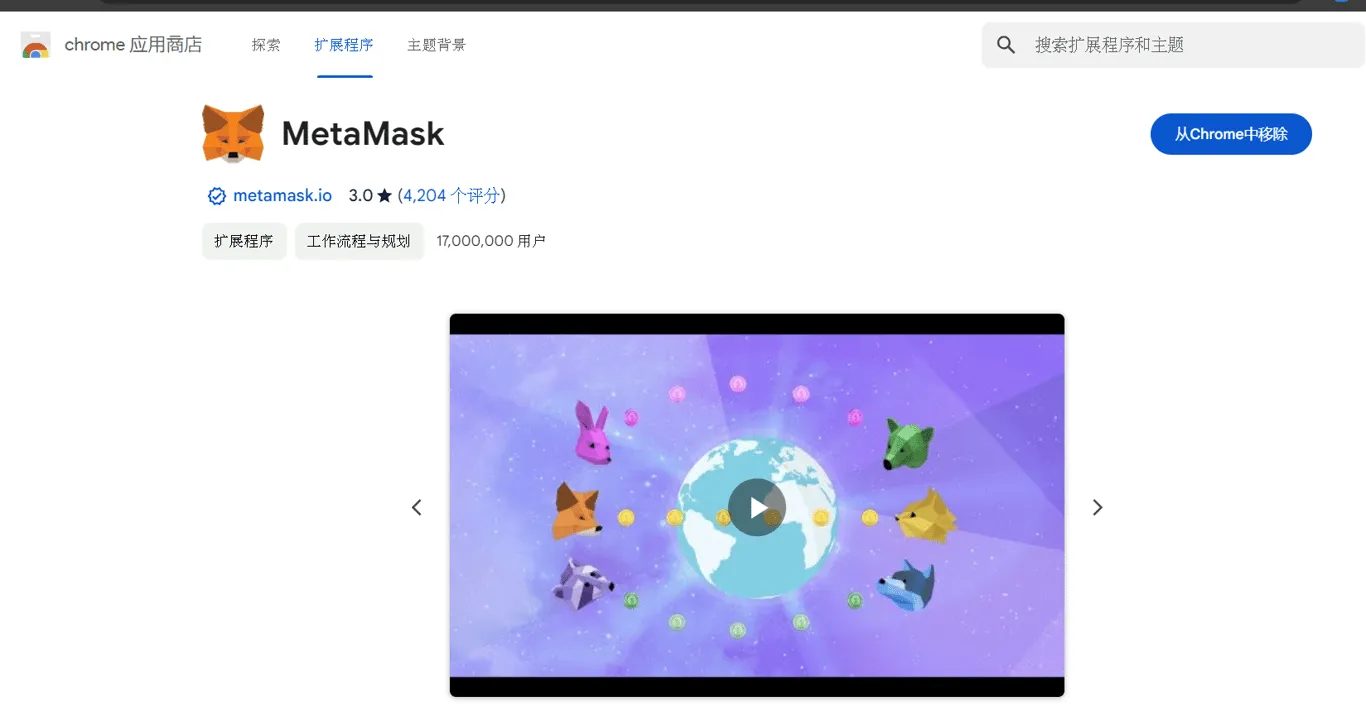This screenshot has height=711, width=1366.
Task: Play the MetaMask promo video
Action: pyautogui.click(x=757, y=507)
